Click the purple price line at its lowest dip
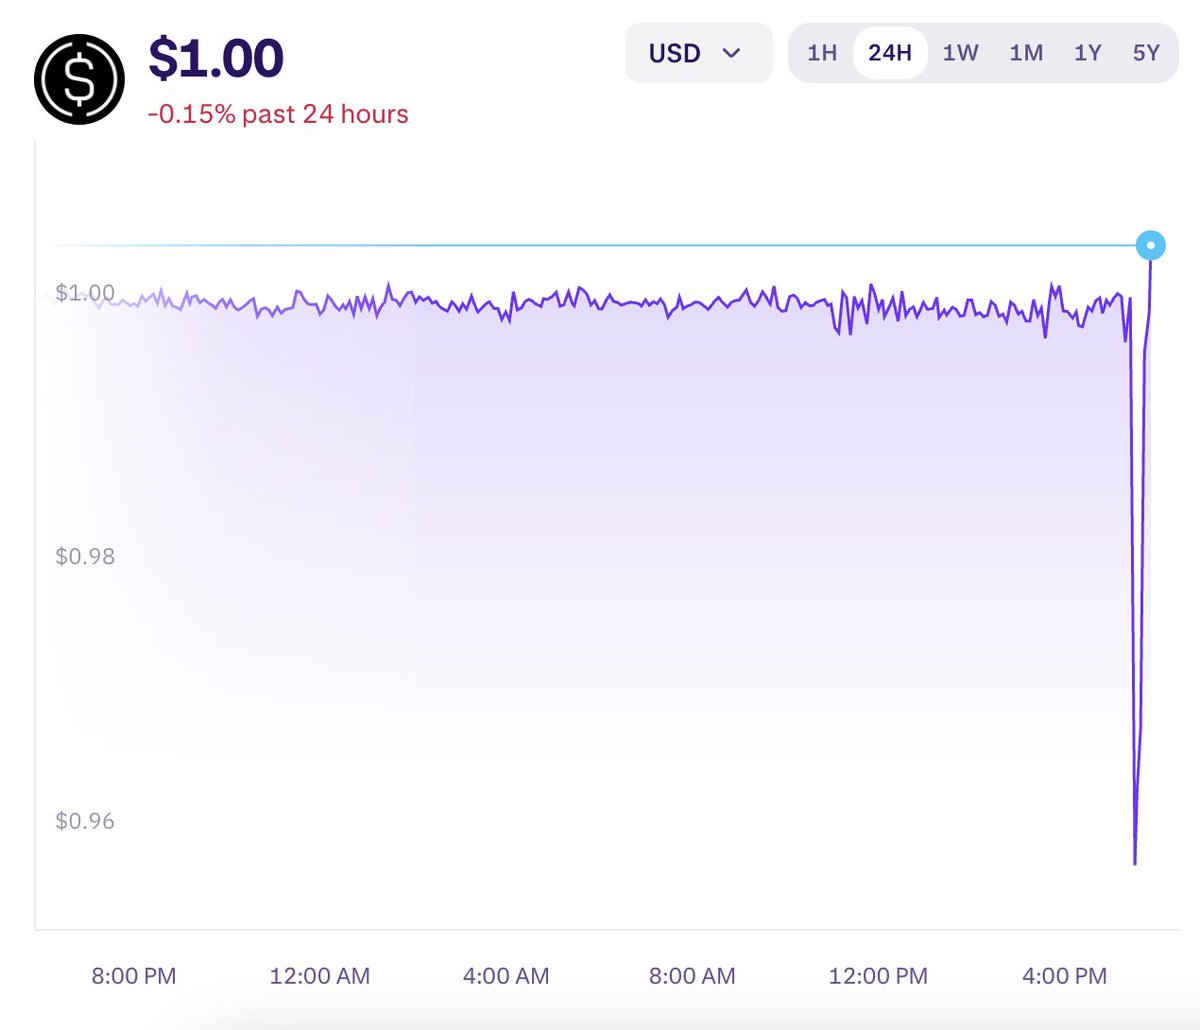Viewport: 1200px width, 1030px height. click(1136, 860)
